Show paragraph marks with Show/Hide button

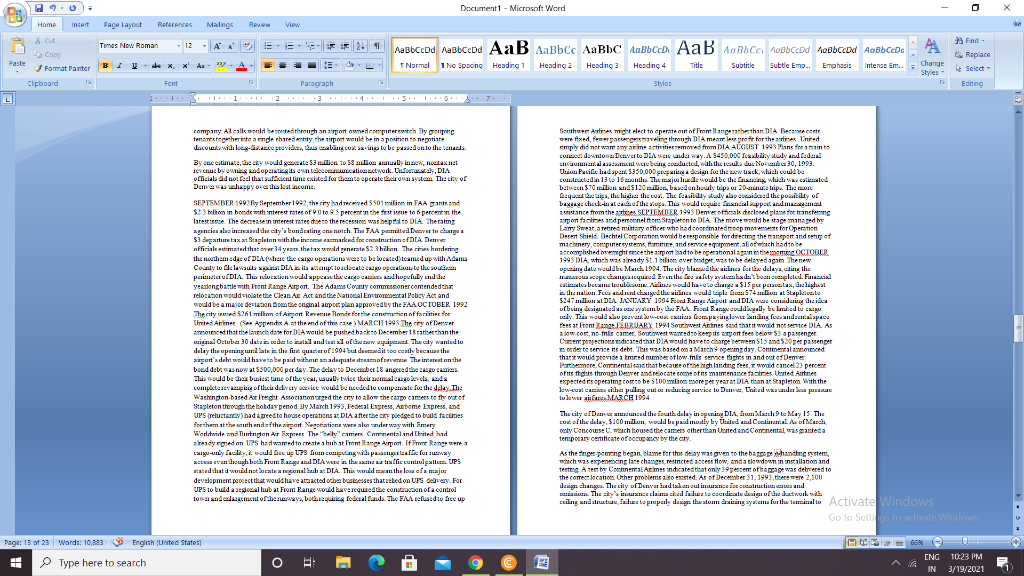tap(375, 45)
